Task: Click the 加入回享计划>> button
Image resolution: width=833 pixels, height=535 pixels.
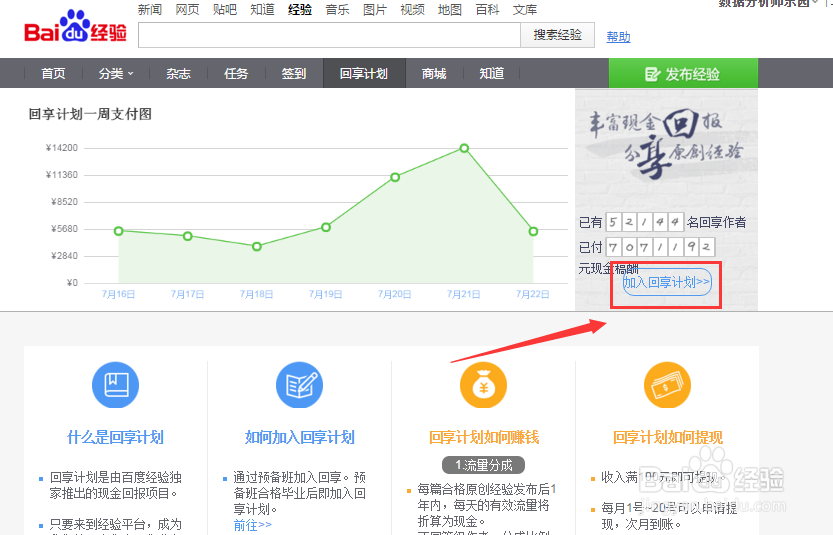Action: click(x=667, y=282)
